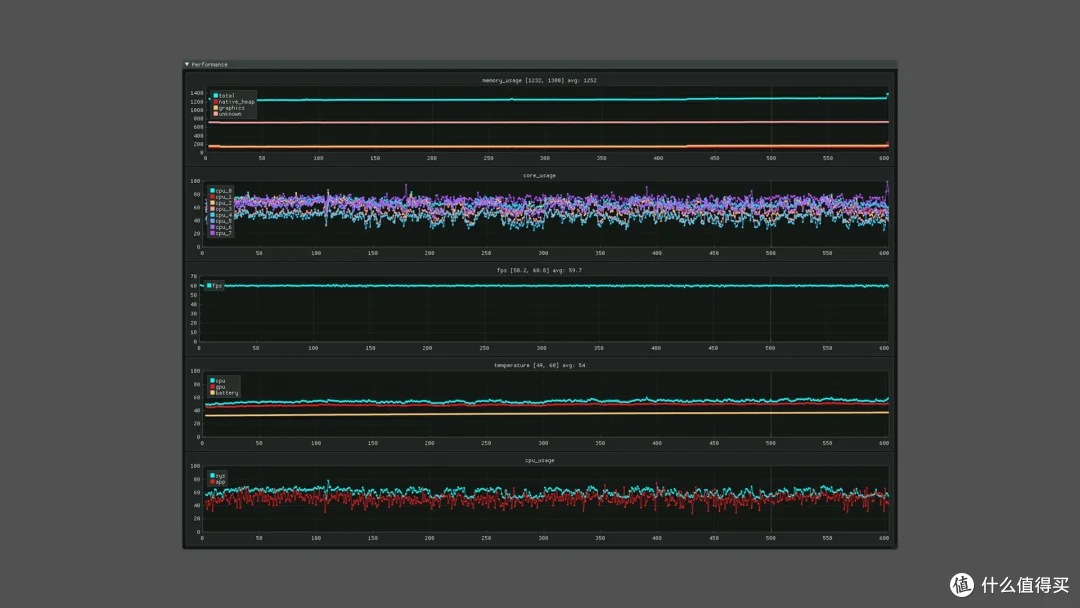Collapse the Performance panel triangle
Viewport: 1080px width, 608px height.
(x=187, y=64)
